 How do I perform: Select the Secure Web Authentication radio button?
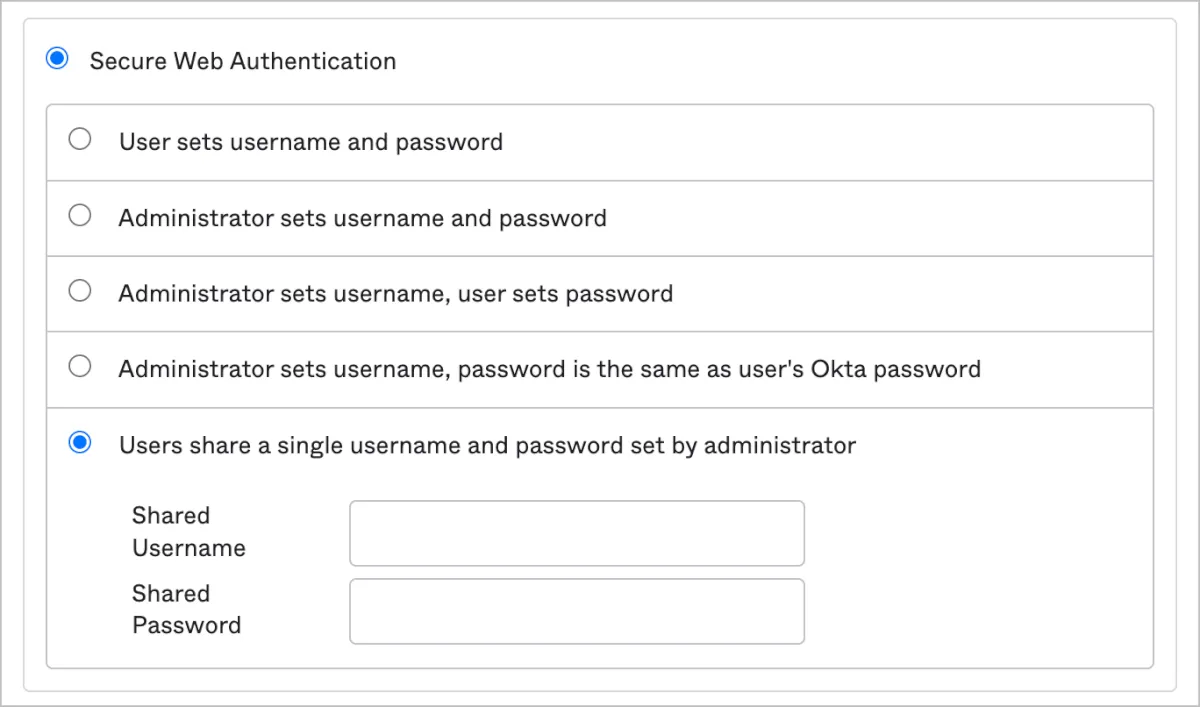[57, 59]
